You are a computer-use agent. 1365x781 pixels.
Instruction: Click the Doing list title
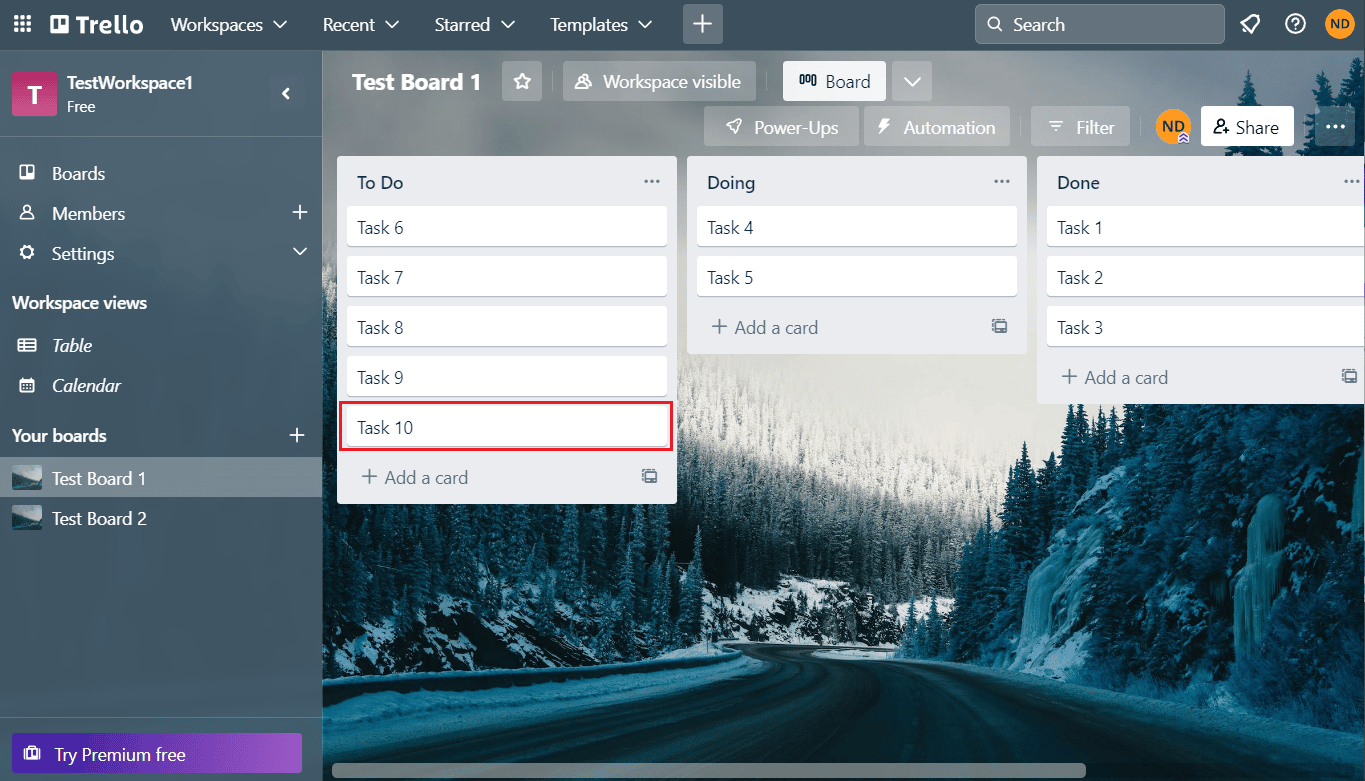click(731, 182)
